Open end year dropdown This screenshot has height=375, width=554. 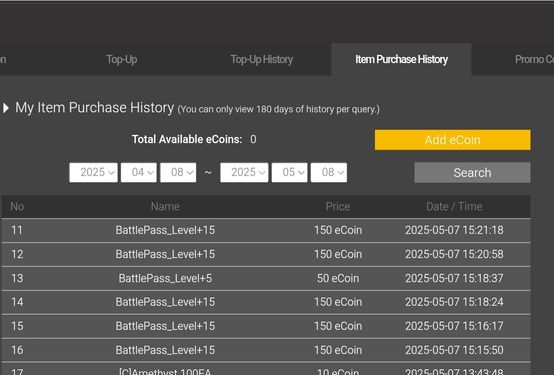click(x=244, y=172)
